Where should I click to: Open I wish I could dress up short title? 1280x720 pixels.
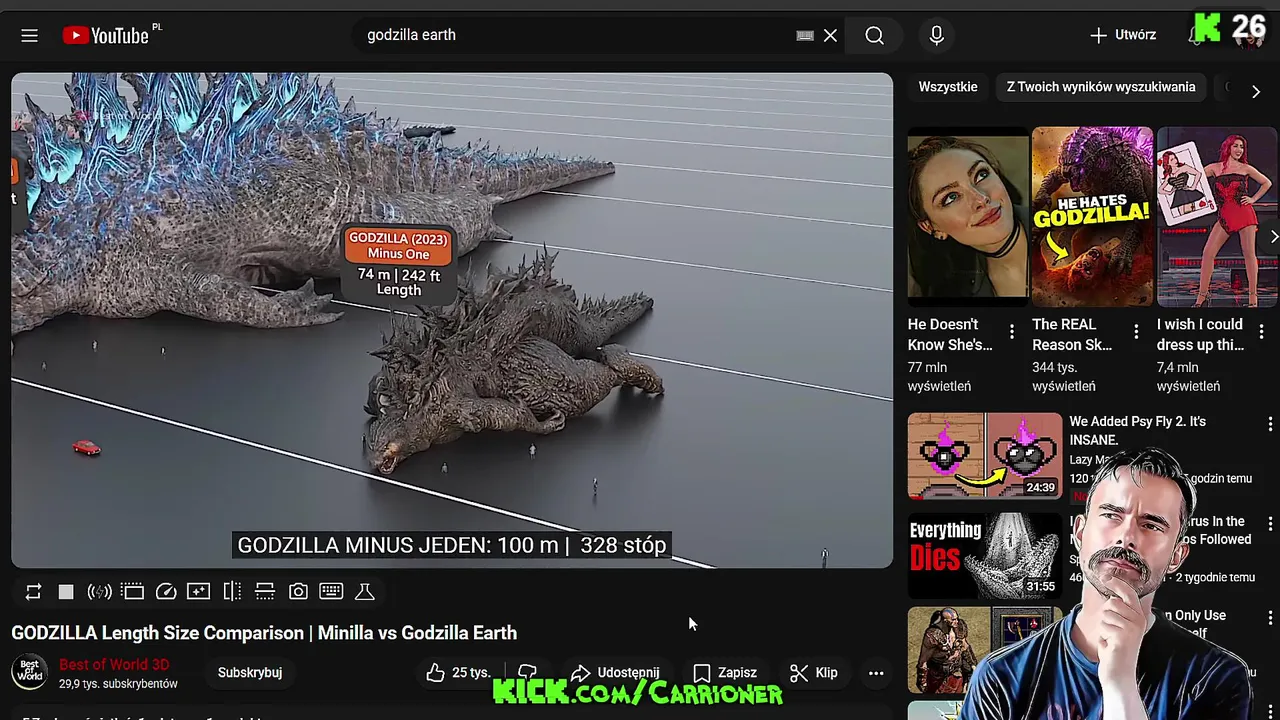coord(1200,335)
